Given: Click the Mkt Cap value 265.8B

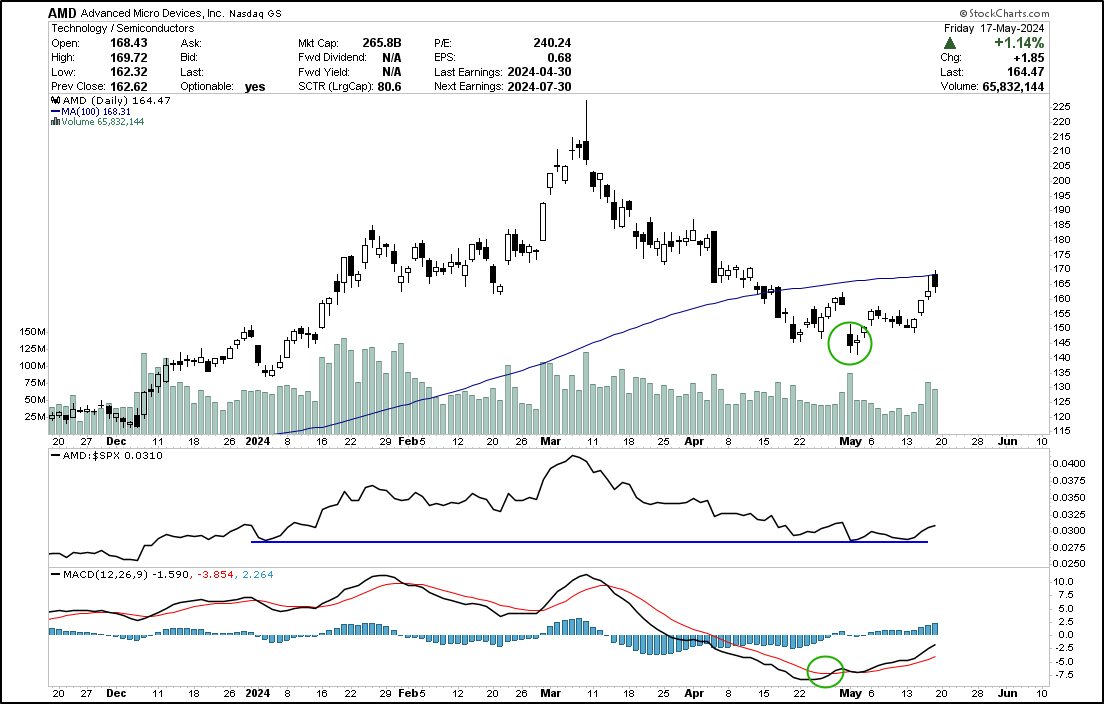Looking at the screenshot, I should 382,43.
